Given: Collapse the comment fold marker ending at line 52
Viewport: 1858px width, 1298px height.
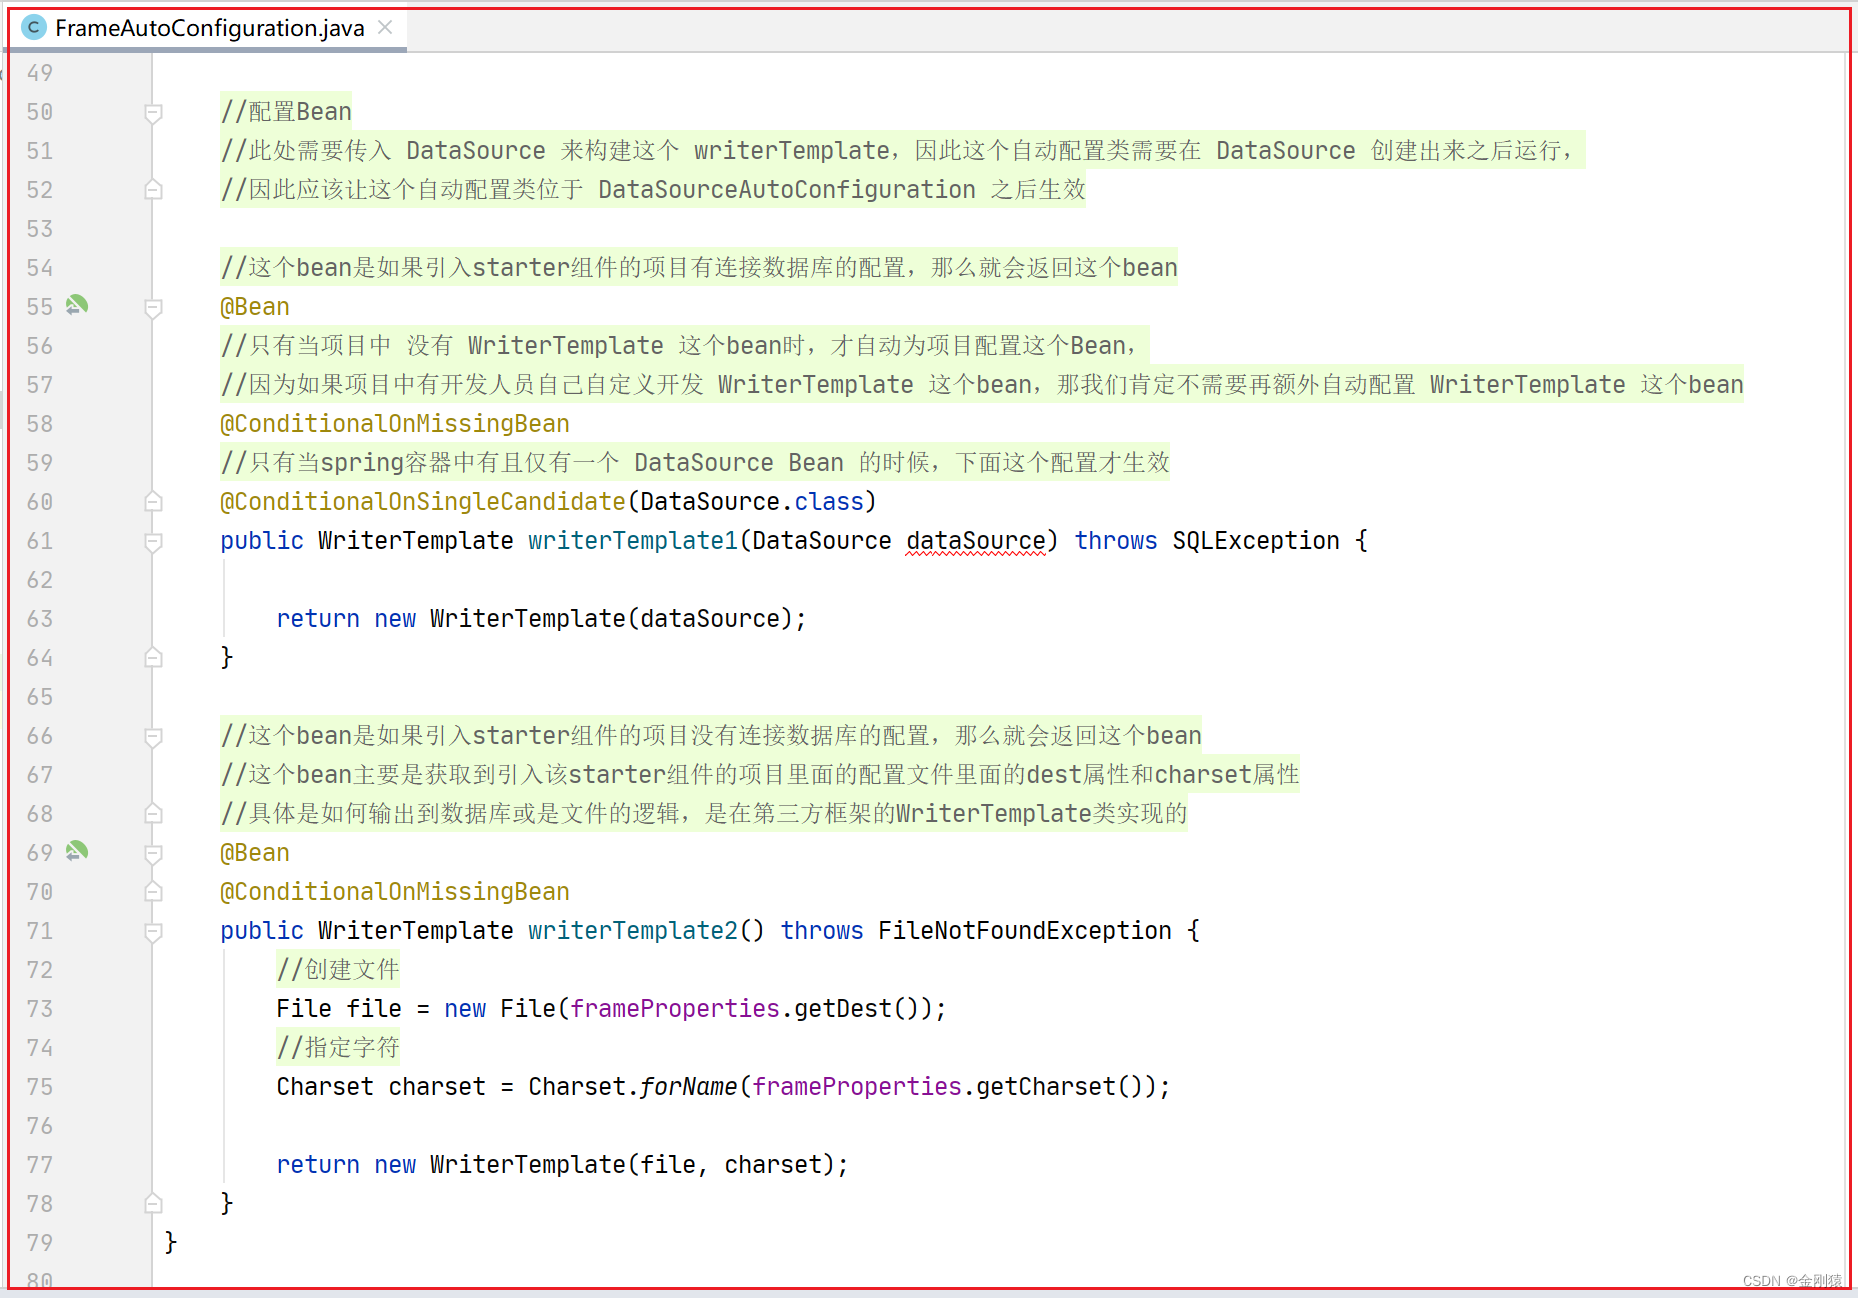Looking at the screenshot, I should [153, 189].
